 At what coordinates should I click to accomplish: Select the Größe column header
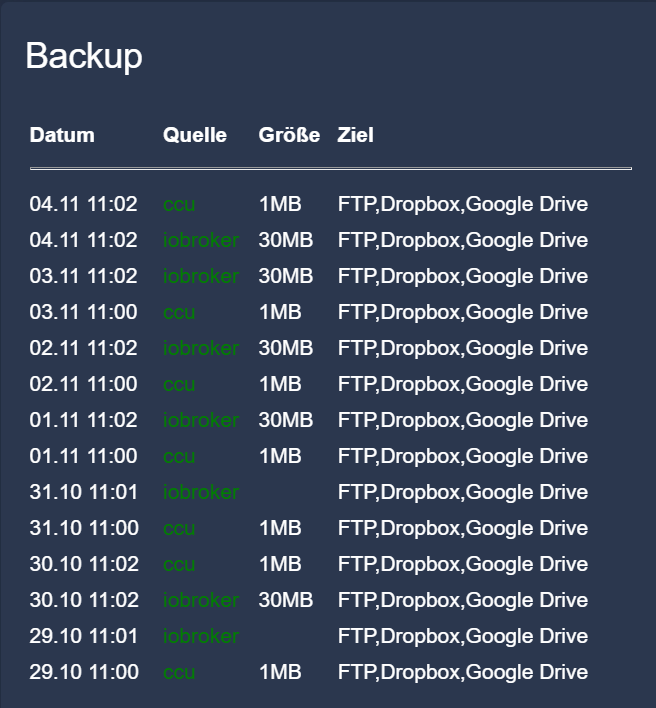click(x=289, y=135)
